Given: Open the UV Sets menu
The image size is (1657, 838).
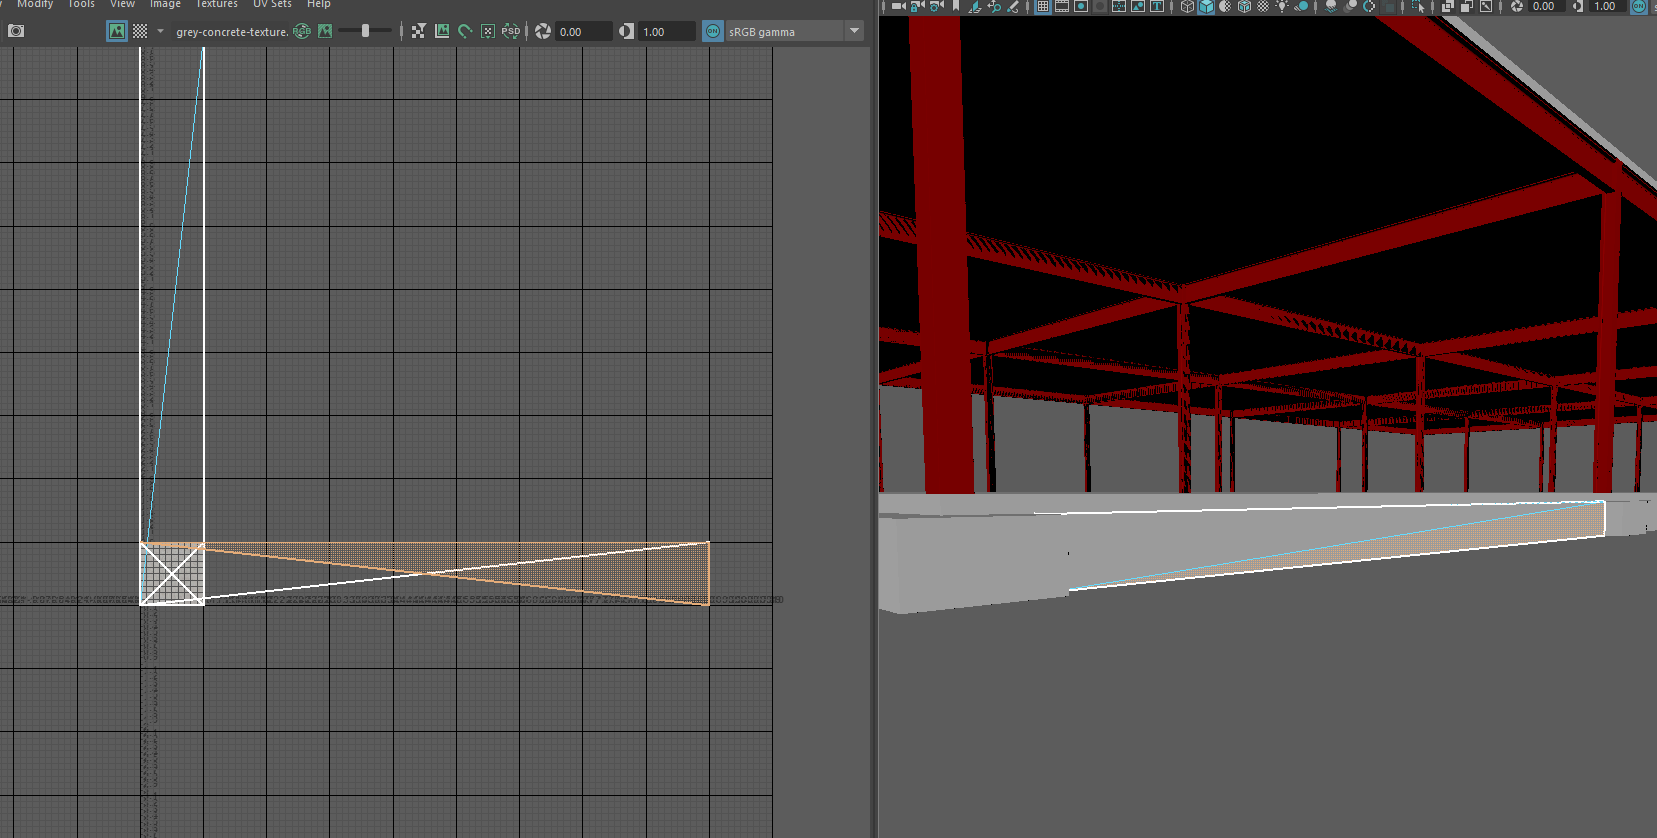Looking at the screenshot, I should click(x=272, y=4).
